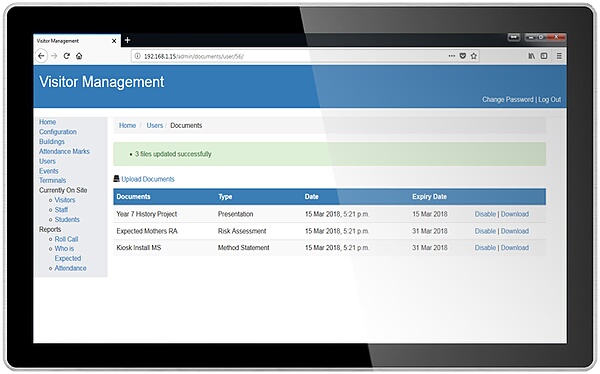This screenshot has width=600, height=374.
Task: Click the 'Presentation' type cell
Action: click(235, 214)
